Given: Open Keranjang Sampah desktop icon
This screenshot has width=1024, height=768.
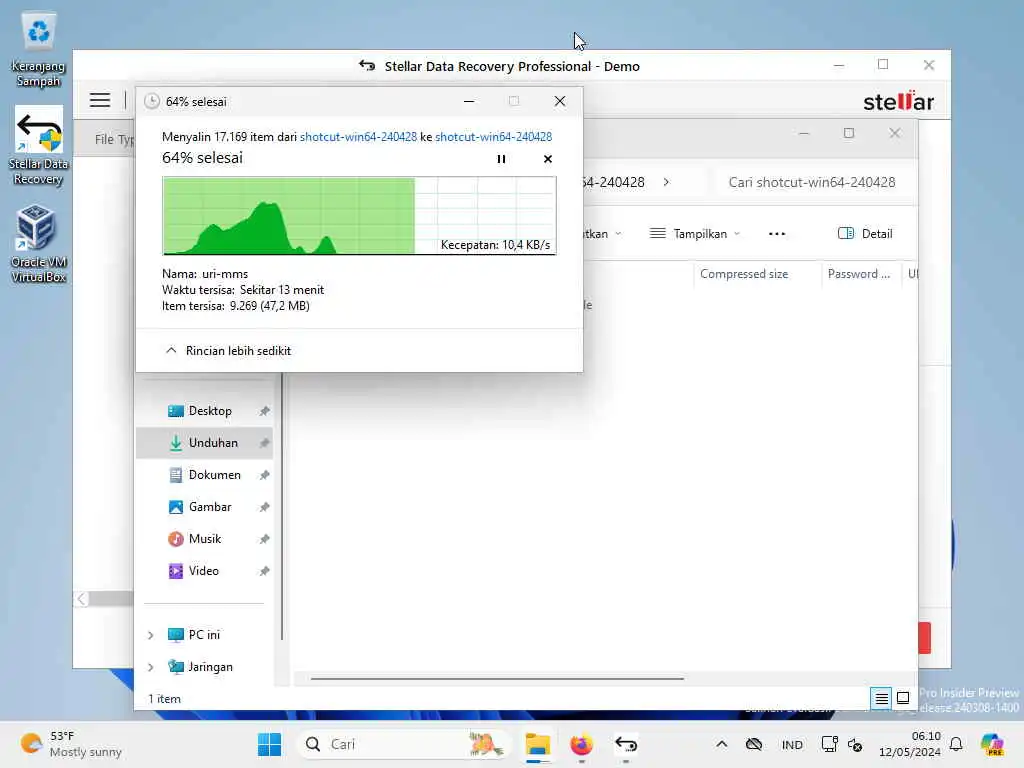Looking at the screenshot, I should [39, 50].
